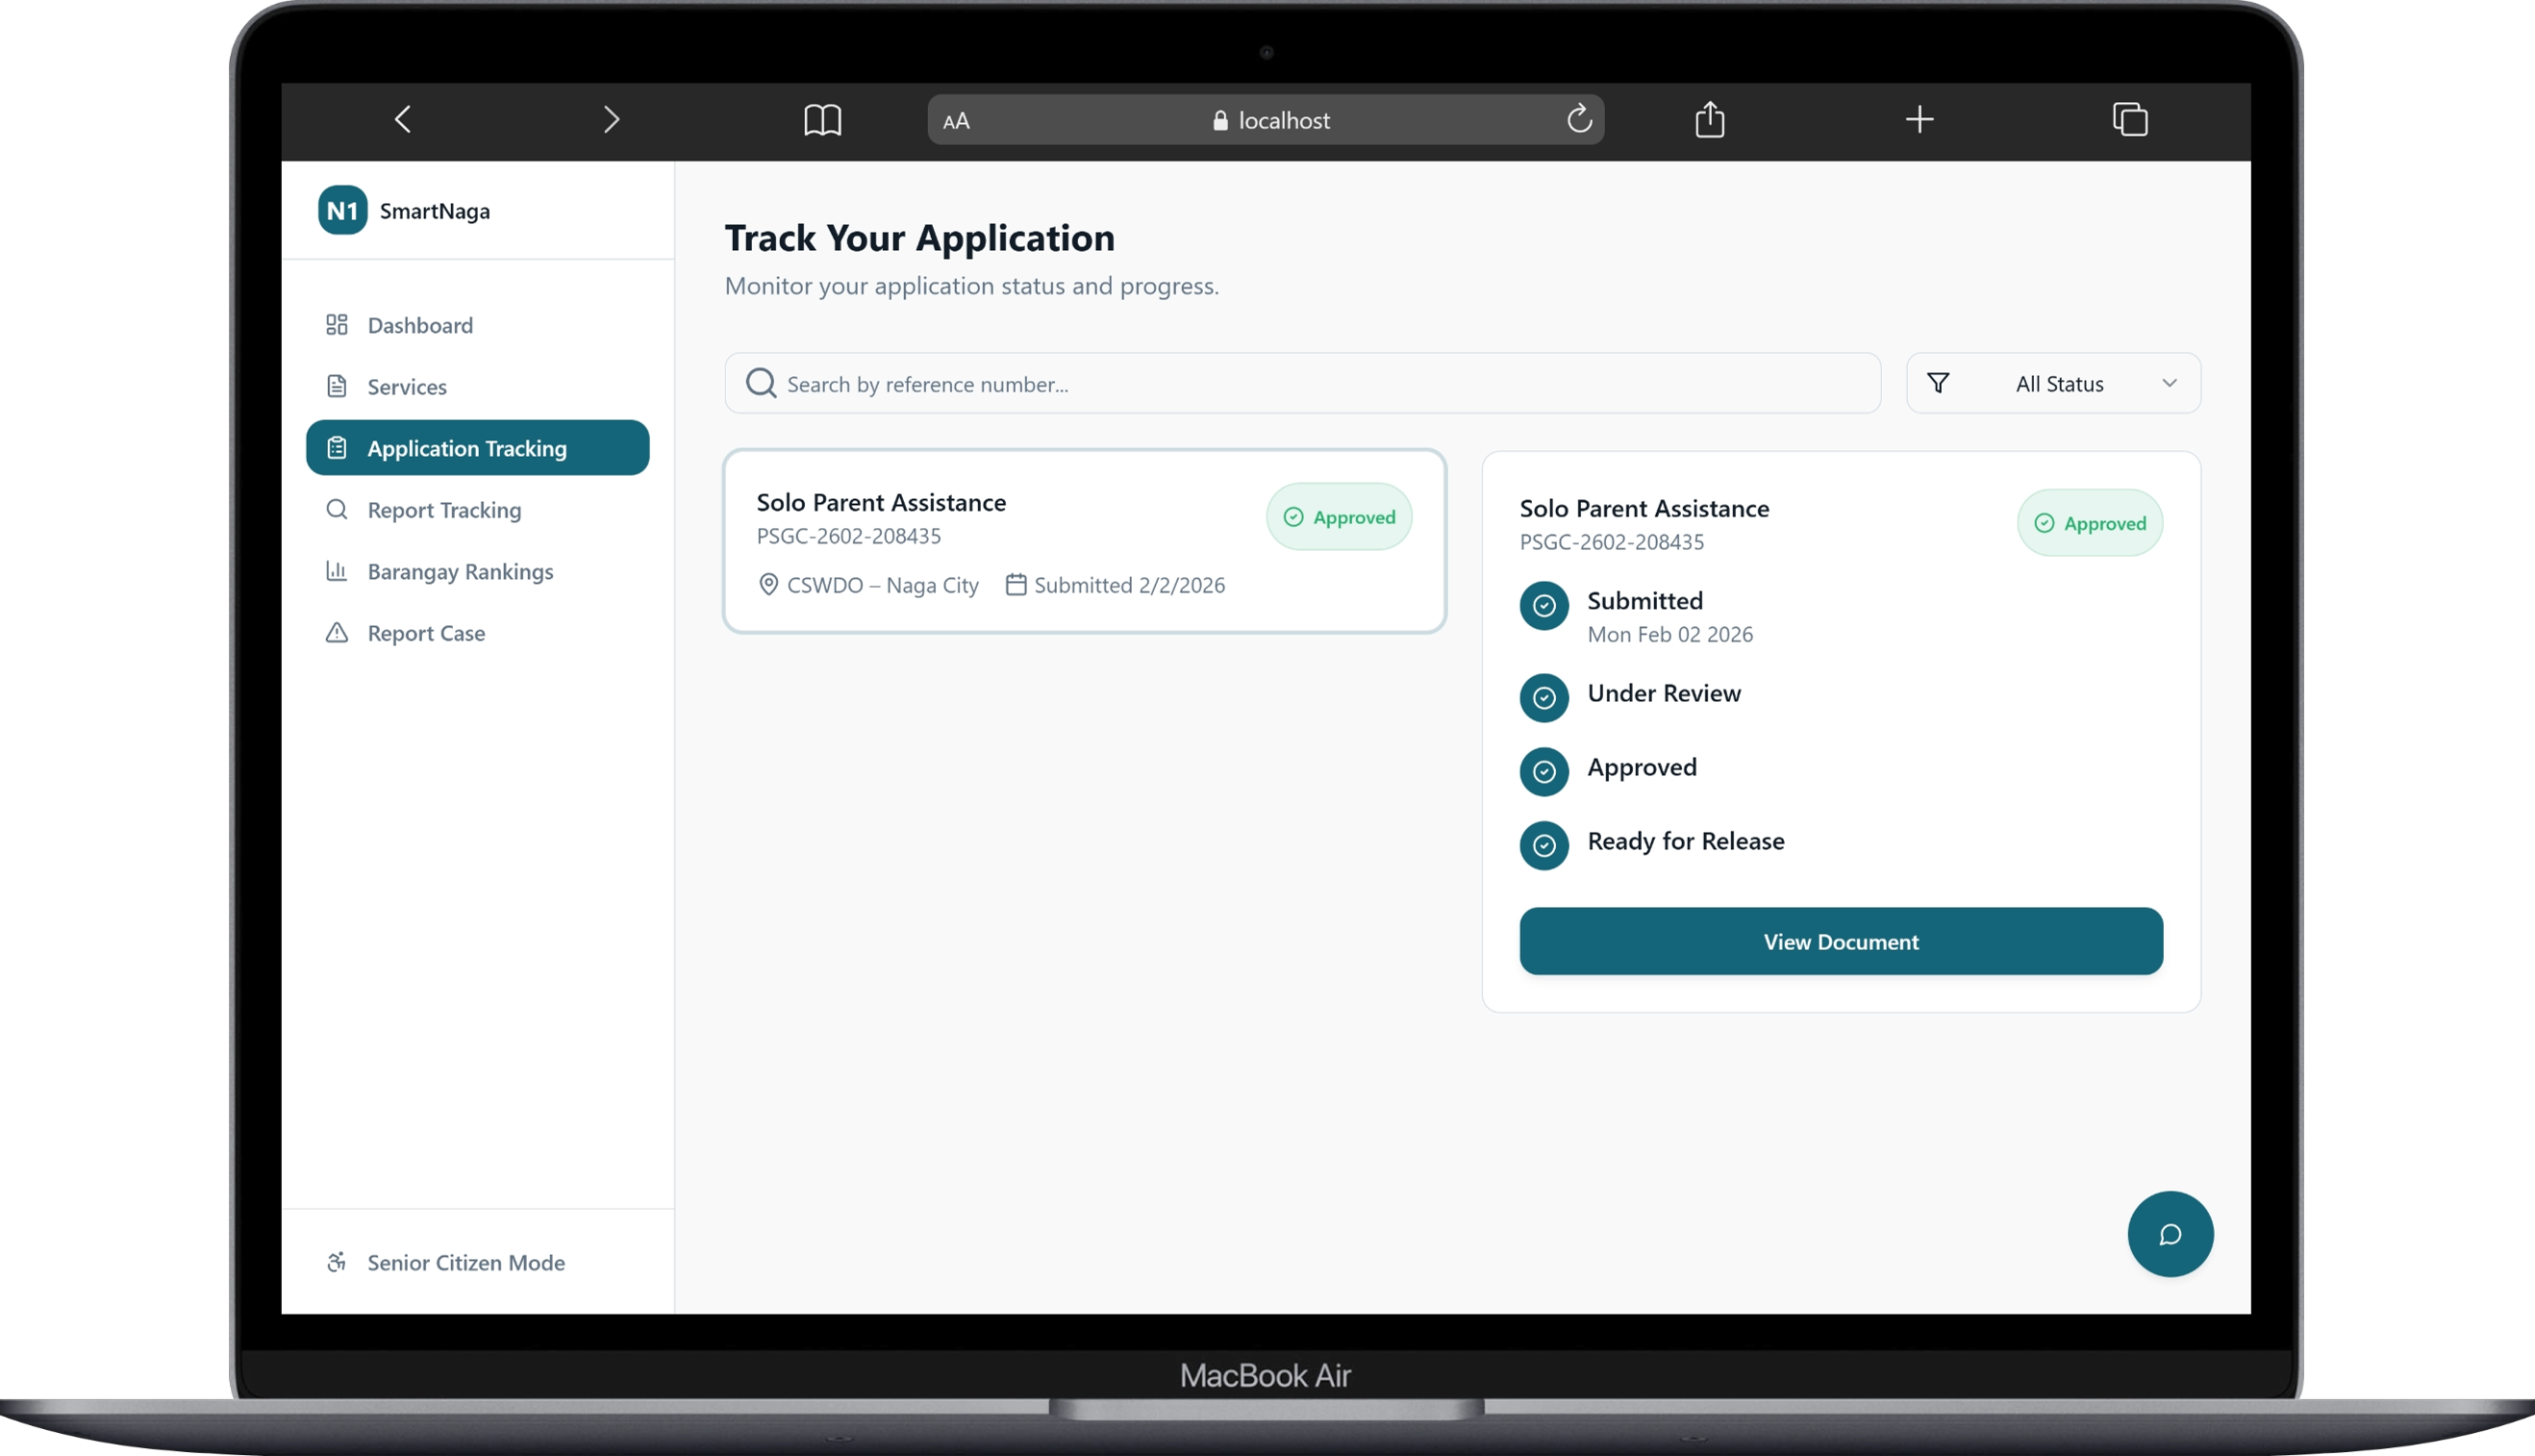
Task: Click 'Monitor your application status and progress.'
Action: pyautogui.click(x=972, y=286)
